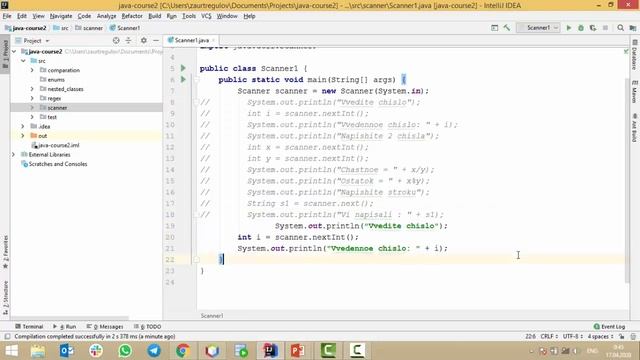
Task: Click the Stop process icon
Action: tap(605, 28)
